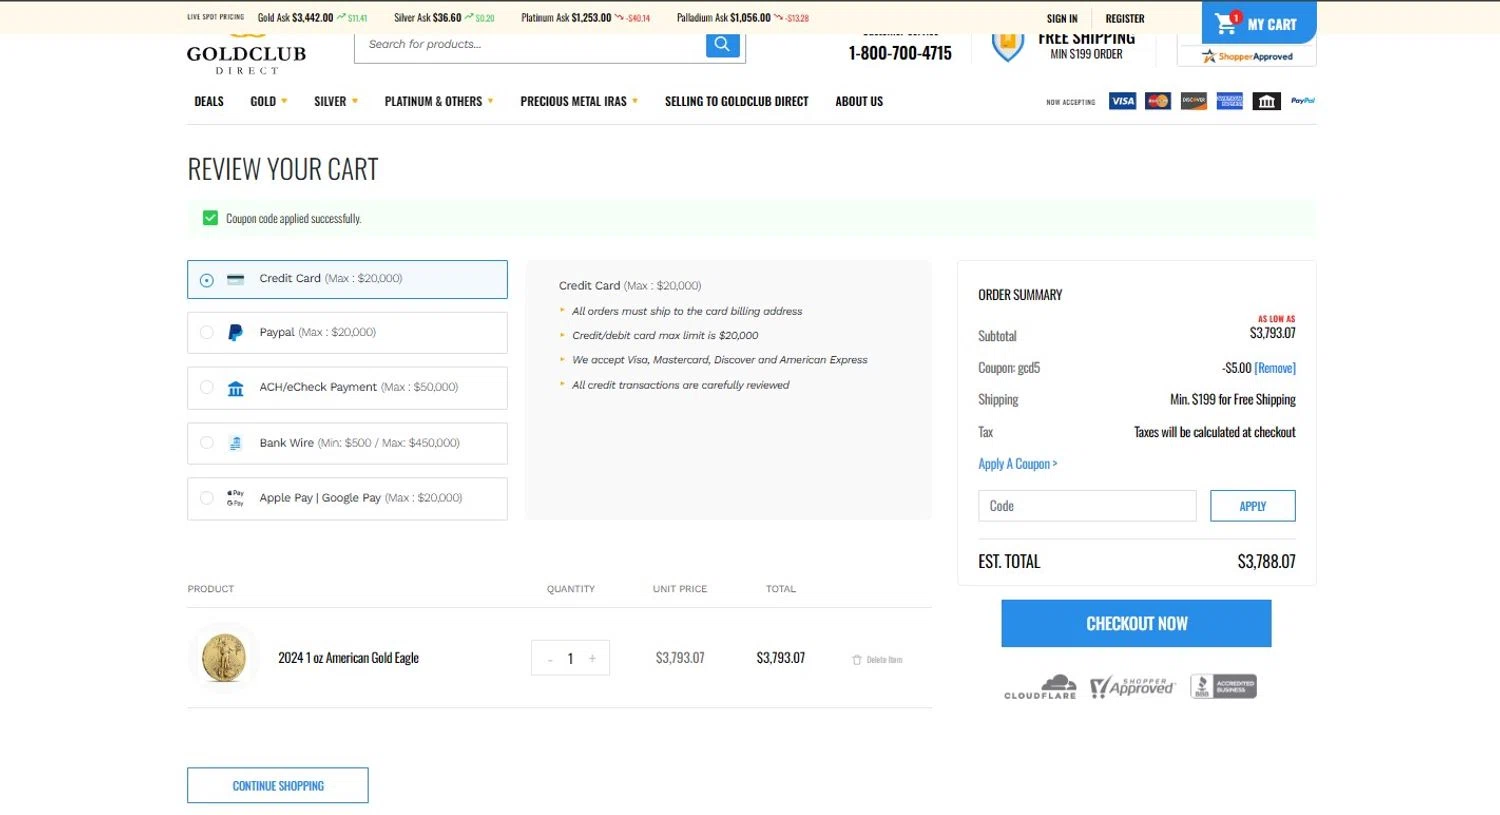Viewport: 1500px width, 815px height.
Task: Expand Platinum & Others dropdown
Action: click(439, 101)
